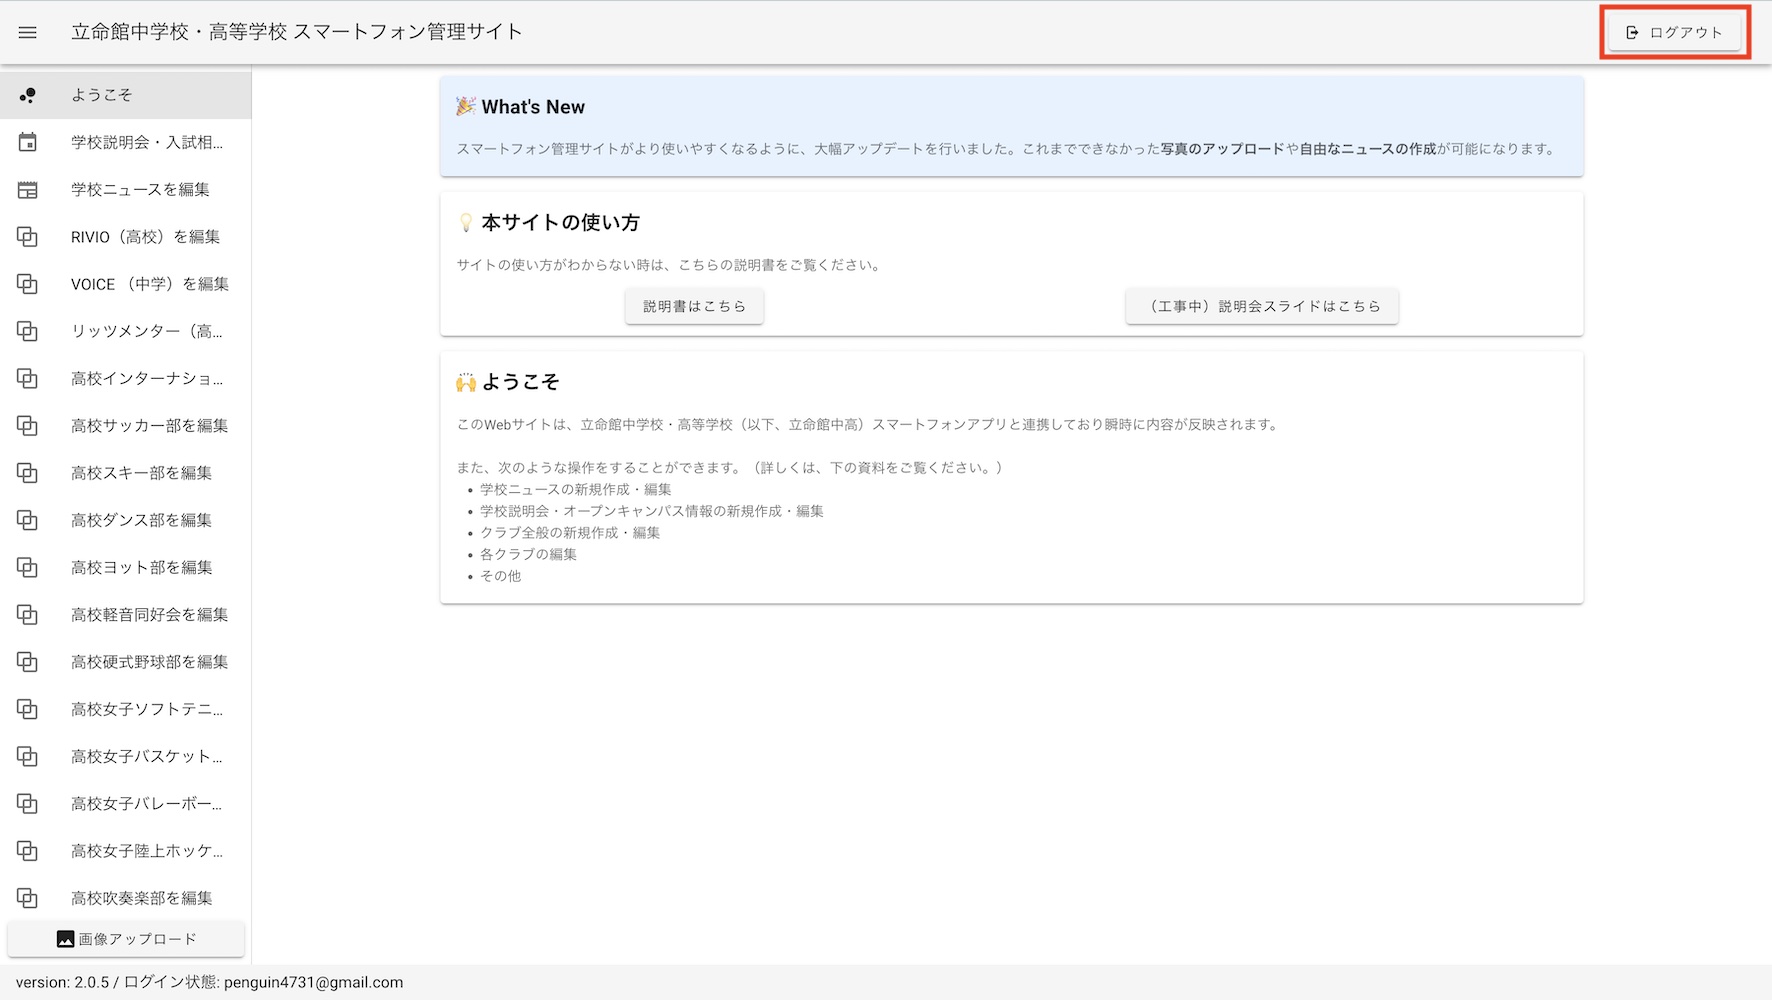This screenshot has height=1000, width=1772.
Task: Click the 画像アップロード button at sidebar bottom
Action: 125,938
